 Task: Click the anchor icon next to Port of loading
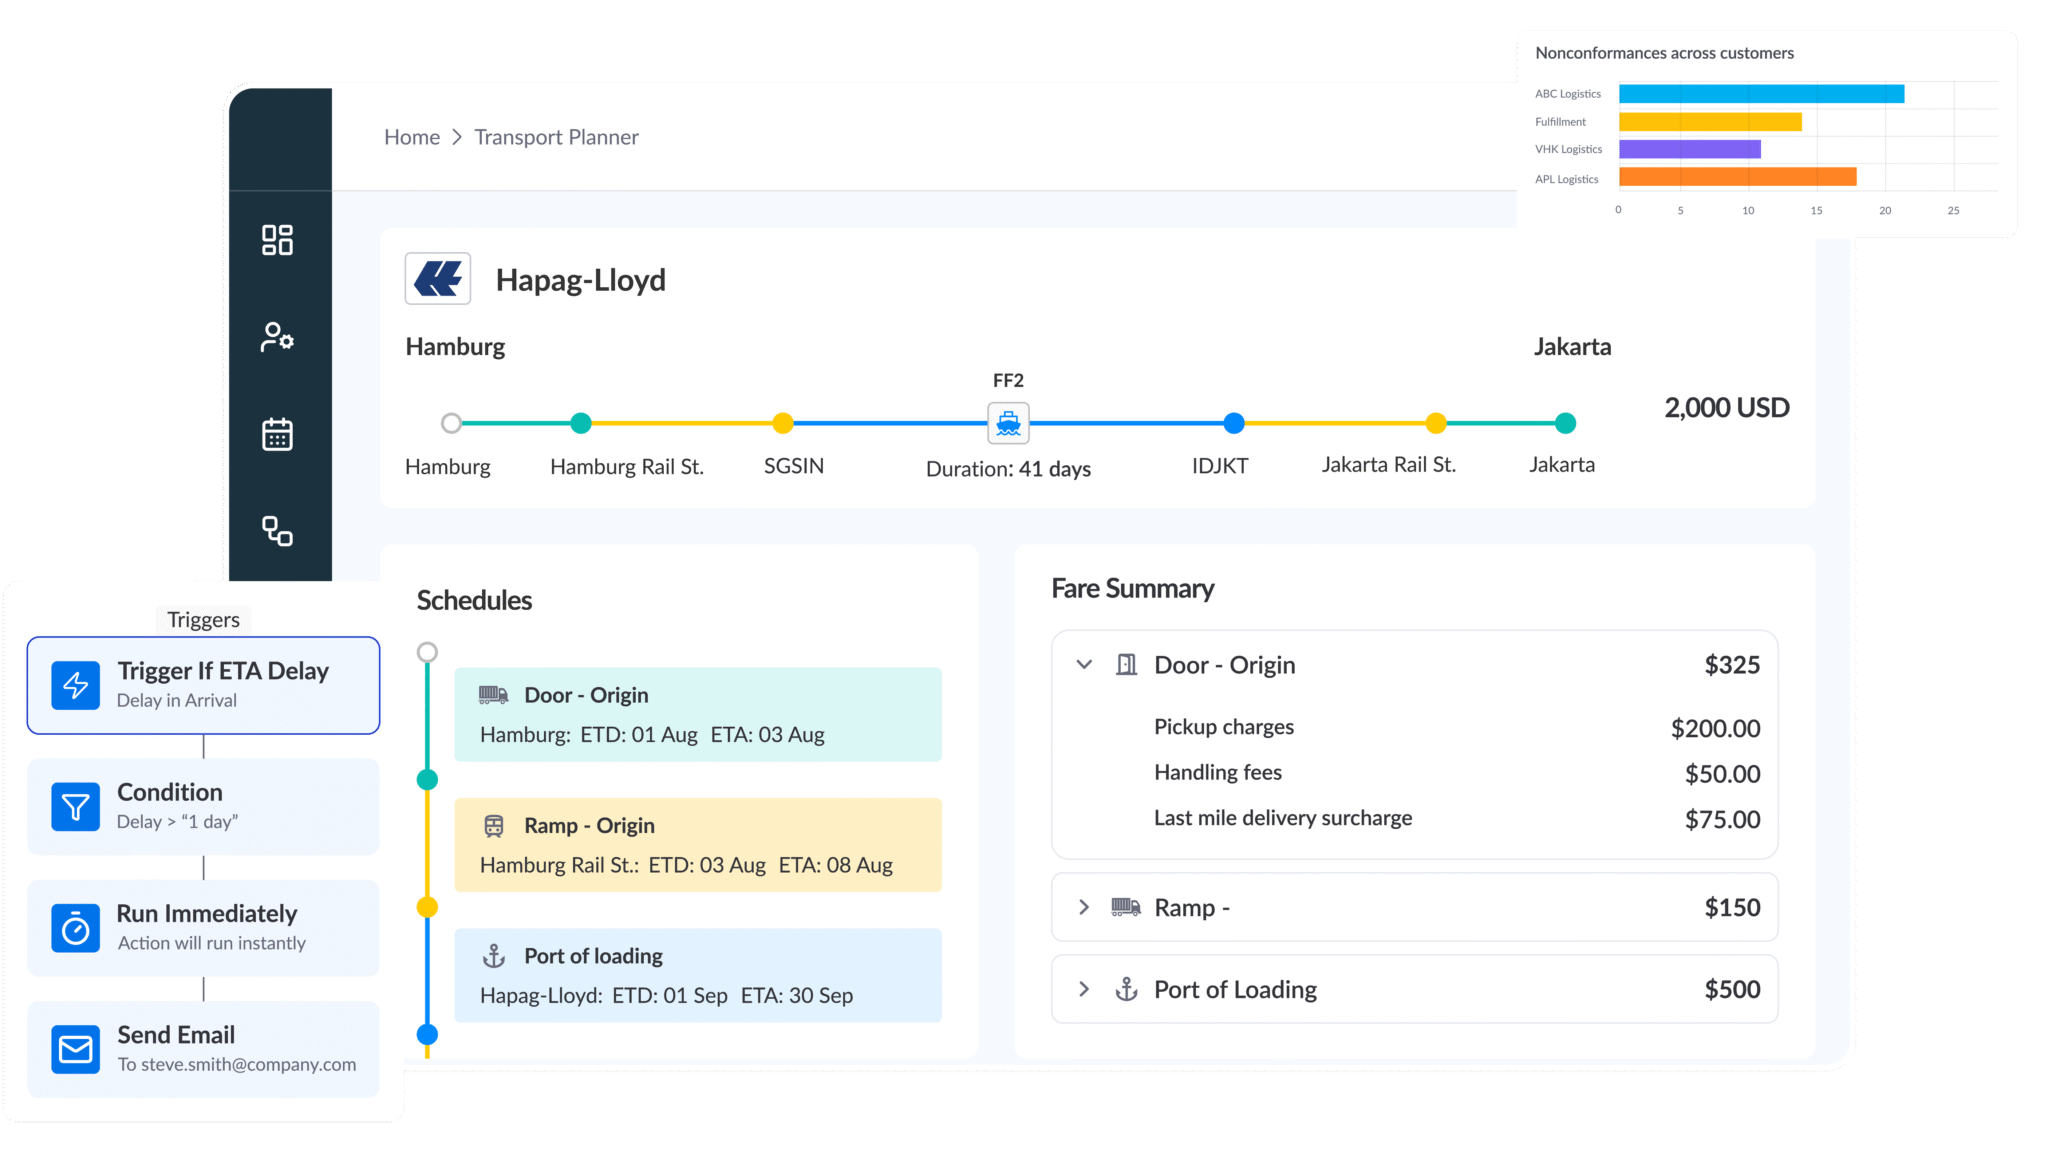[494, 956]
